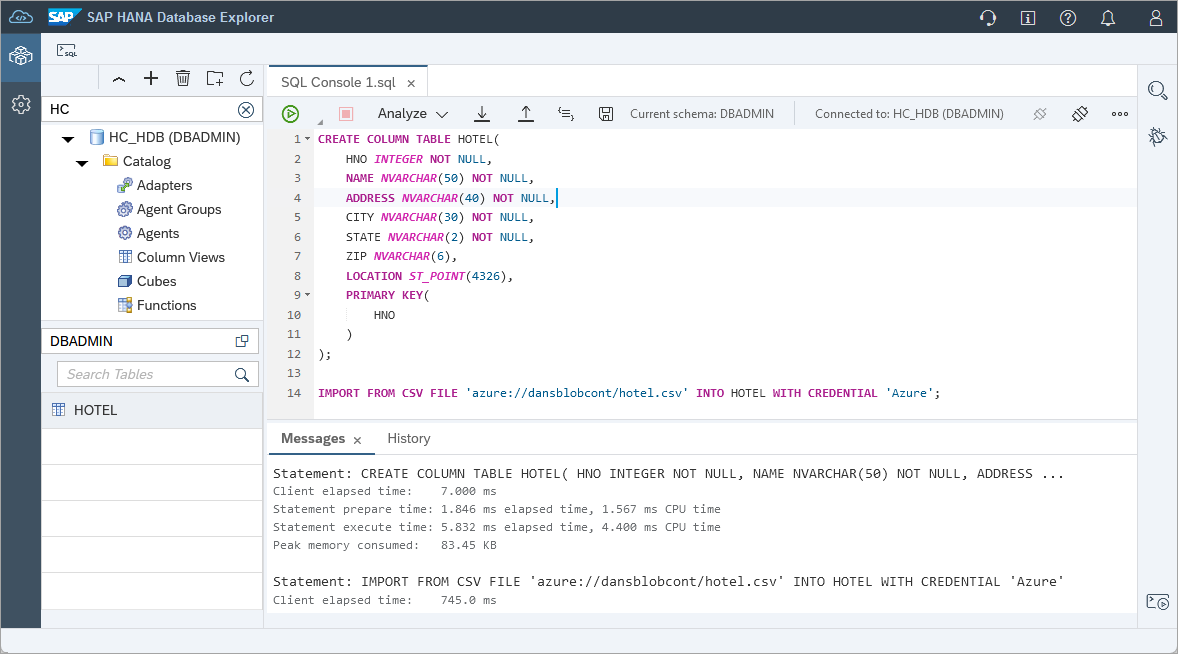Viewport: 1178px width, 654px height.
Task: Open the more options ellipsis
Action: click(1119, 114)
